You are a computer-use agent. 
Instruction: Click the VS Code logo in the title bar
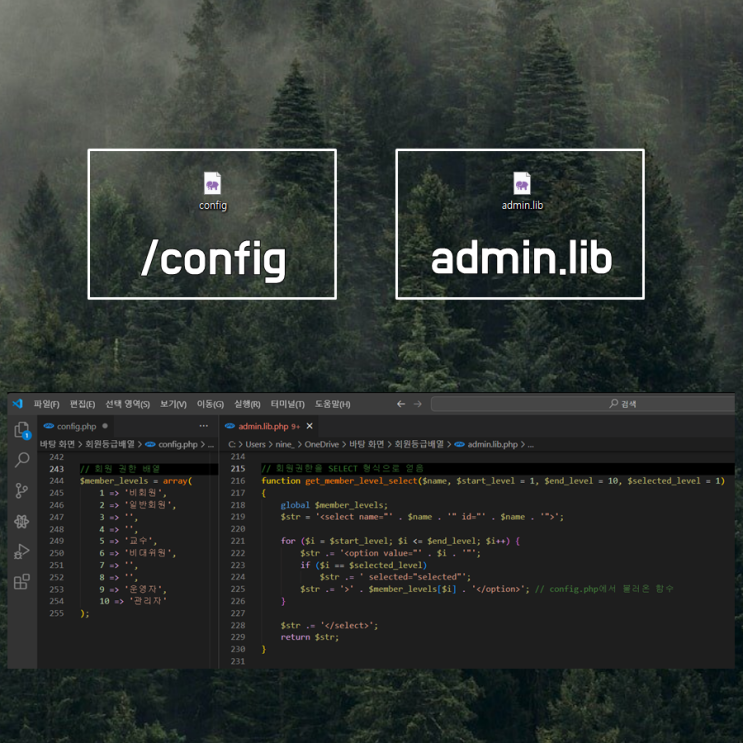click(18, 404)
